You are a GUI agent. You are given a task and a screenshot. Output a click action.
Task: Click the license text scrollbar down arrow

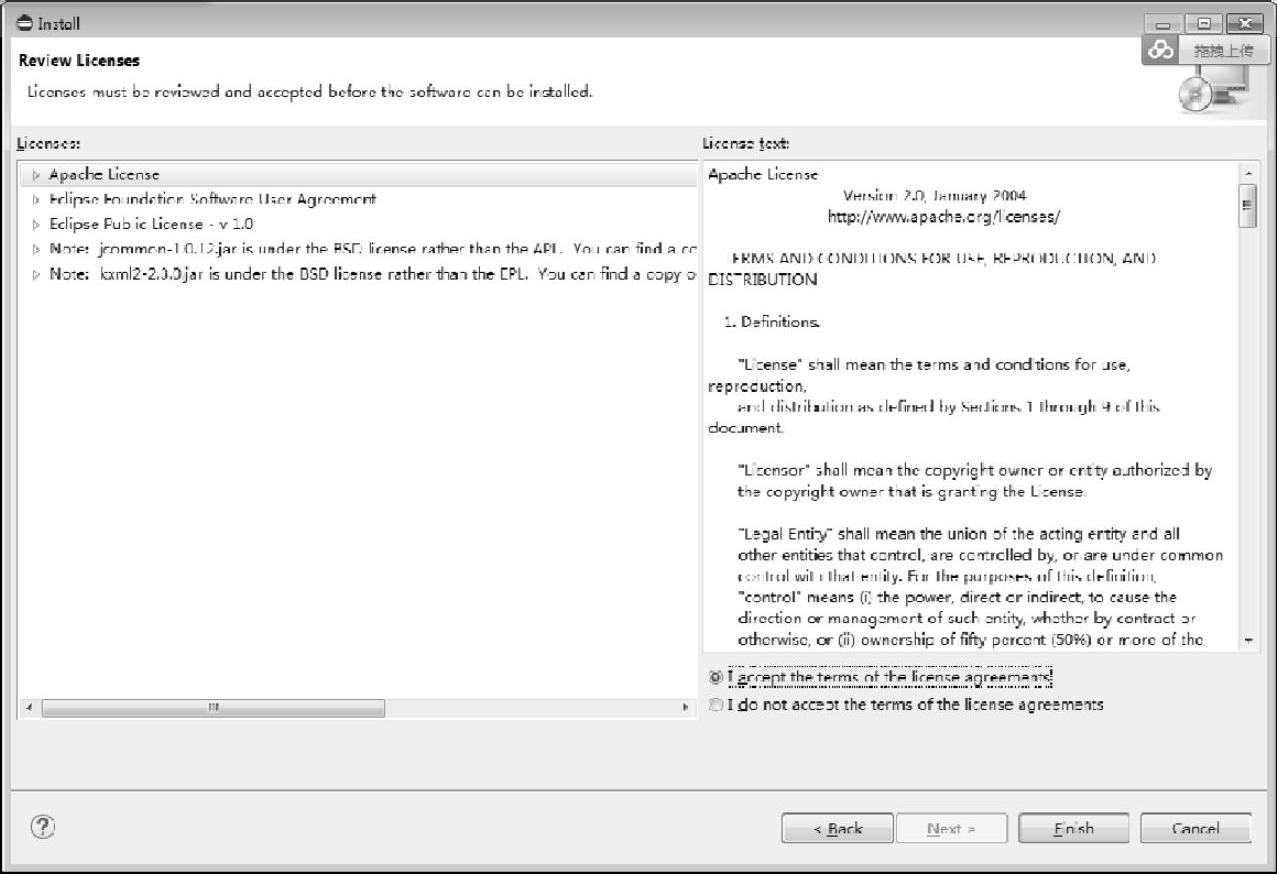coord(1248,640)
